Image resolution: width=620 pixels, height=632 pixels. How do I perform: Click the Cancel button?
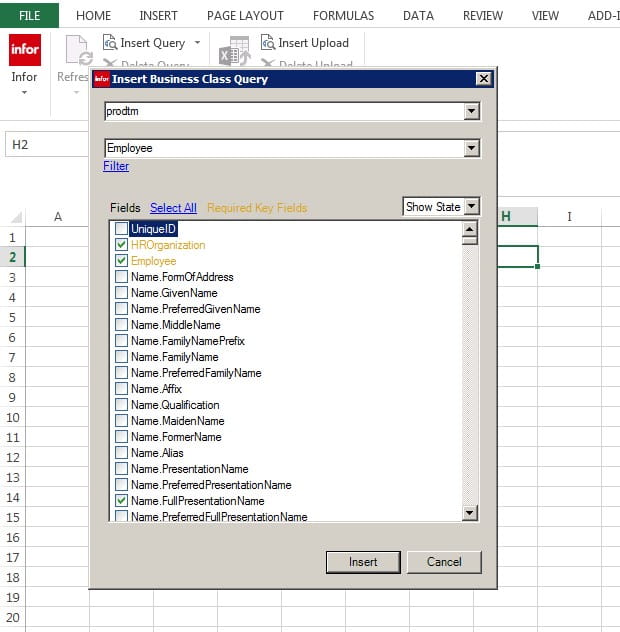pyautogui.click(x=444, y=562)
